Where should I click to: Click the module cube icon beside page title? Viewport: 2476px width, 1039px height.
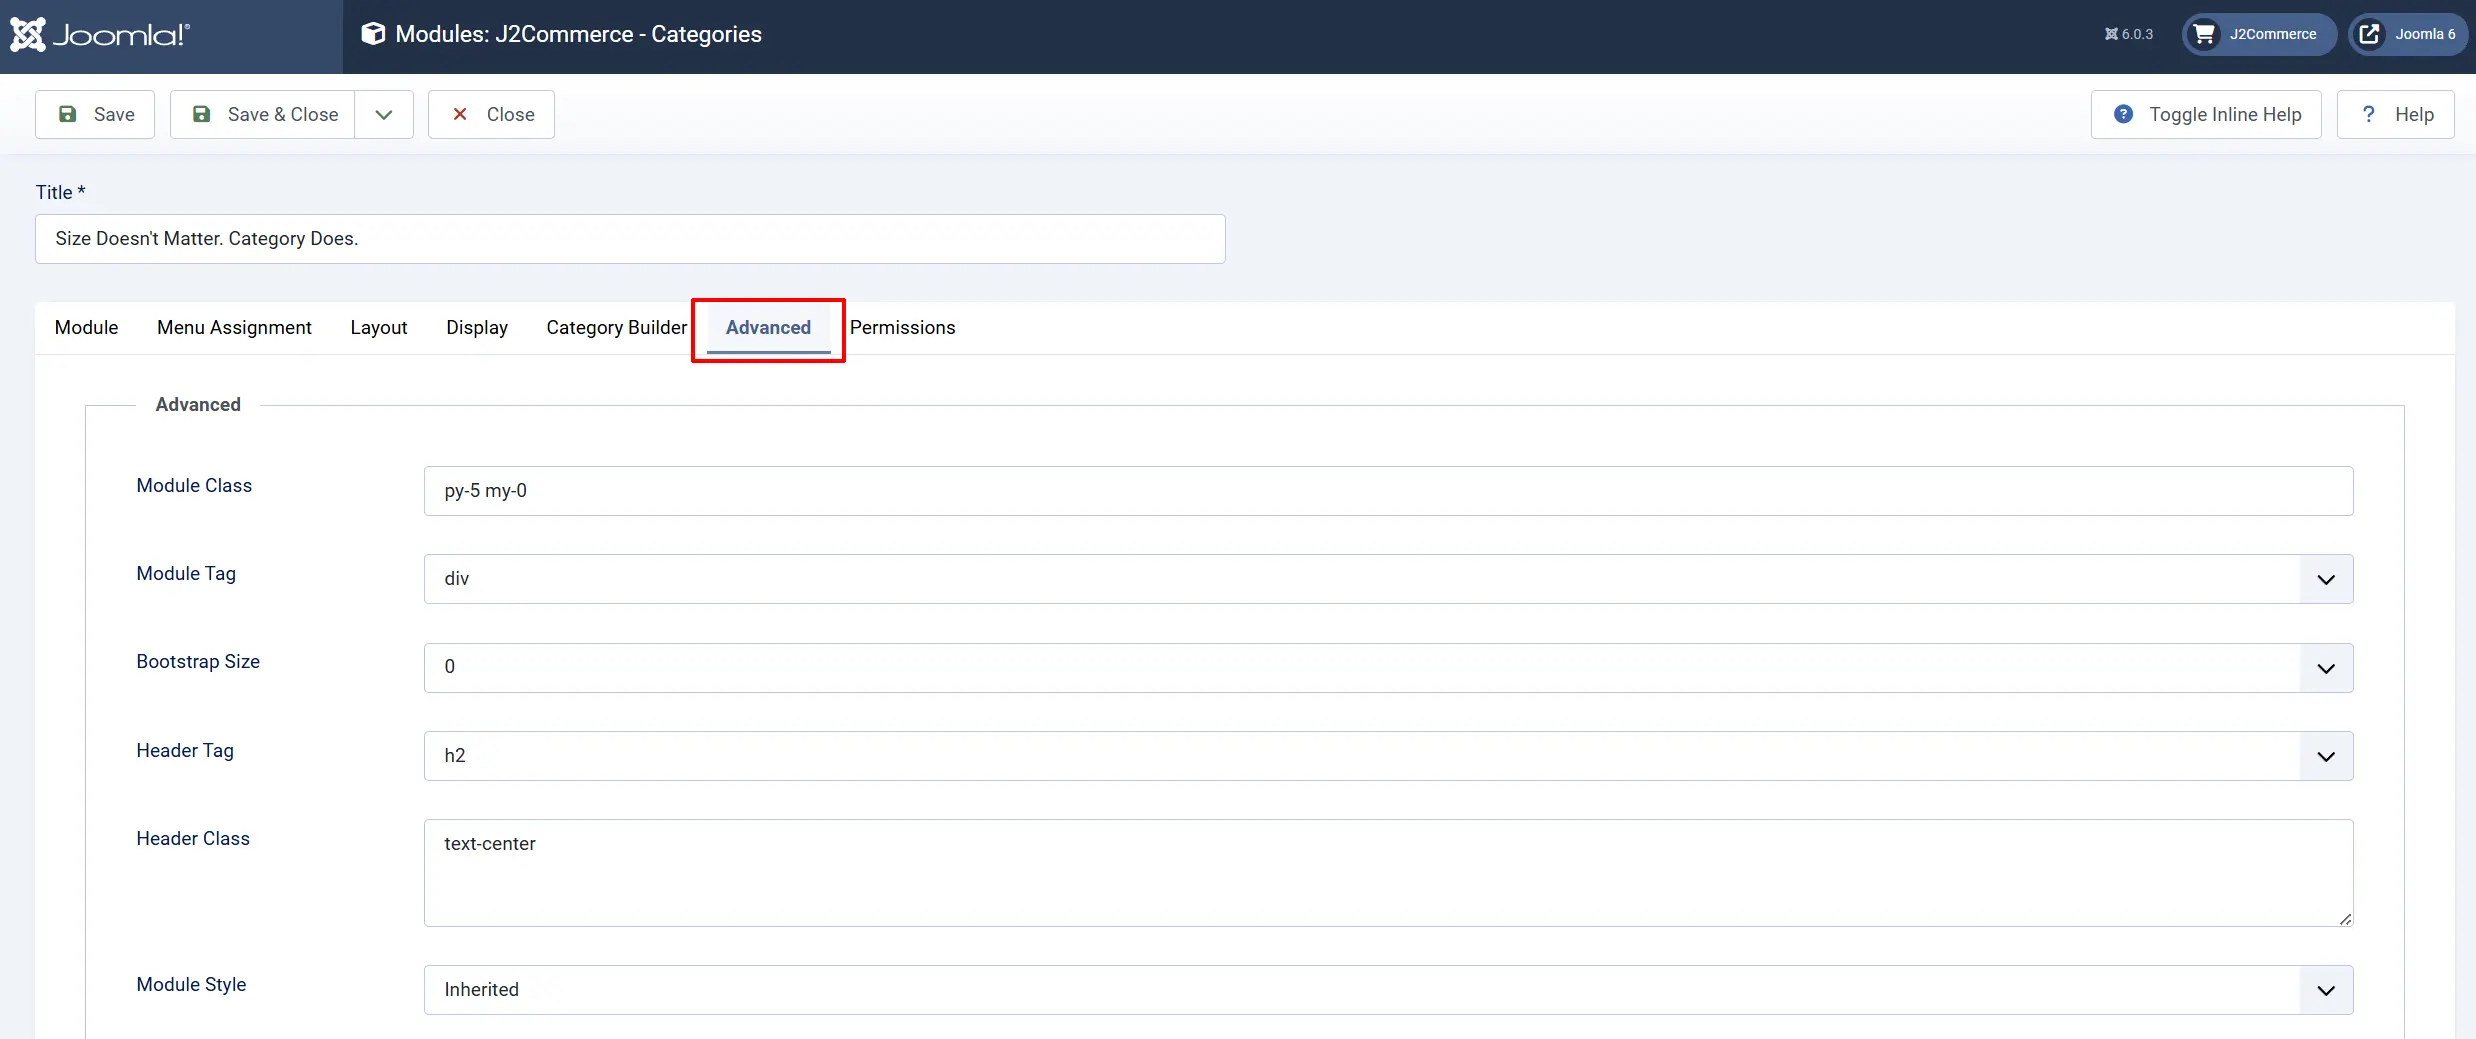point(373,34)
